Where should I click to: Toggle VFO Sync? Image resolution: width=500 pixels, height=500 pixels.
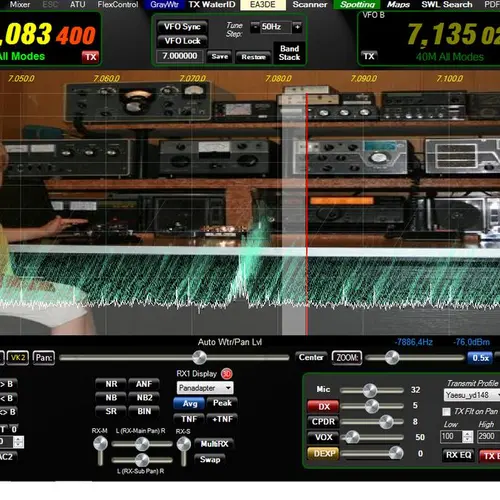click(182, 27)
